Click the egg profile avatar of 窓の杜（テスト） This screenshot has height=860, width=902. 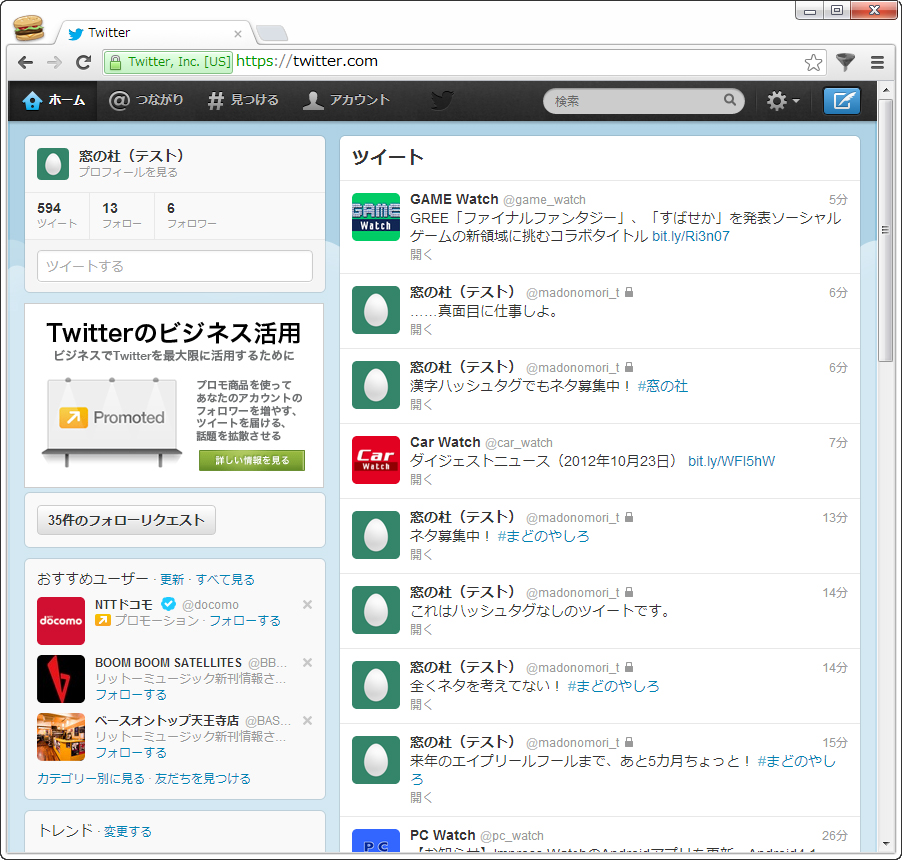click(x=52, y=164)
